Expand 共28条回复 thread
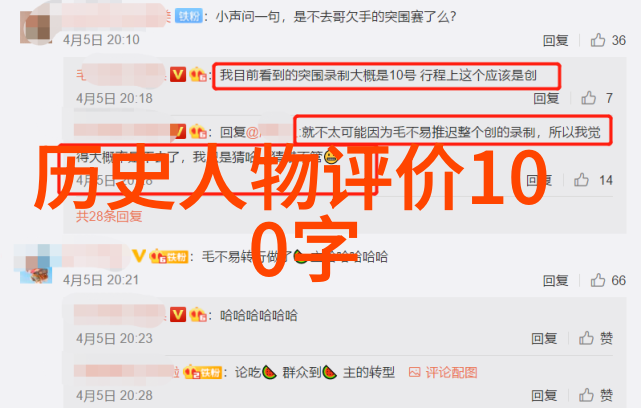Screen dimensions: 641x408 pyautogui.click(x=109, y=216)
